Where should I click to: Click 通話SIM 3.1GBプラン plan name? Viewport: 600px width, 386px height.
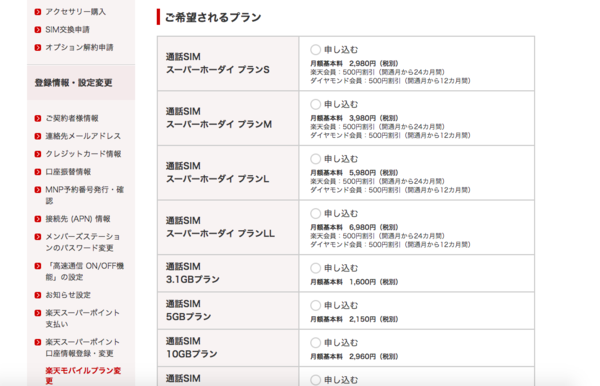click(x=192, y=273)
